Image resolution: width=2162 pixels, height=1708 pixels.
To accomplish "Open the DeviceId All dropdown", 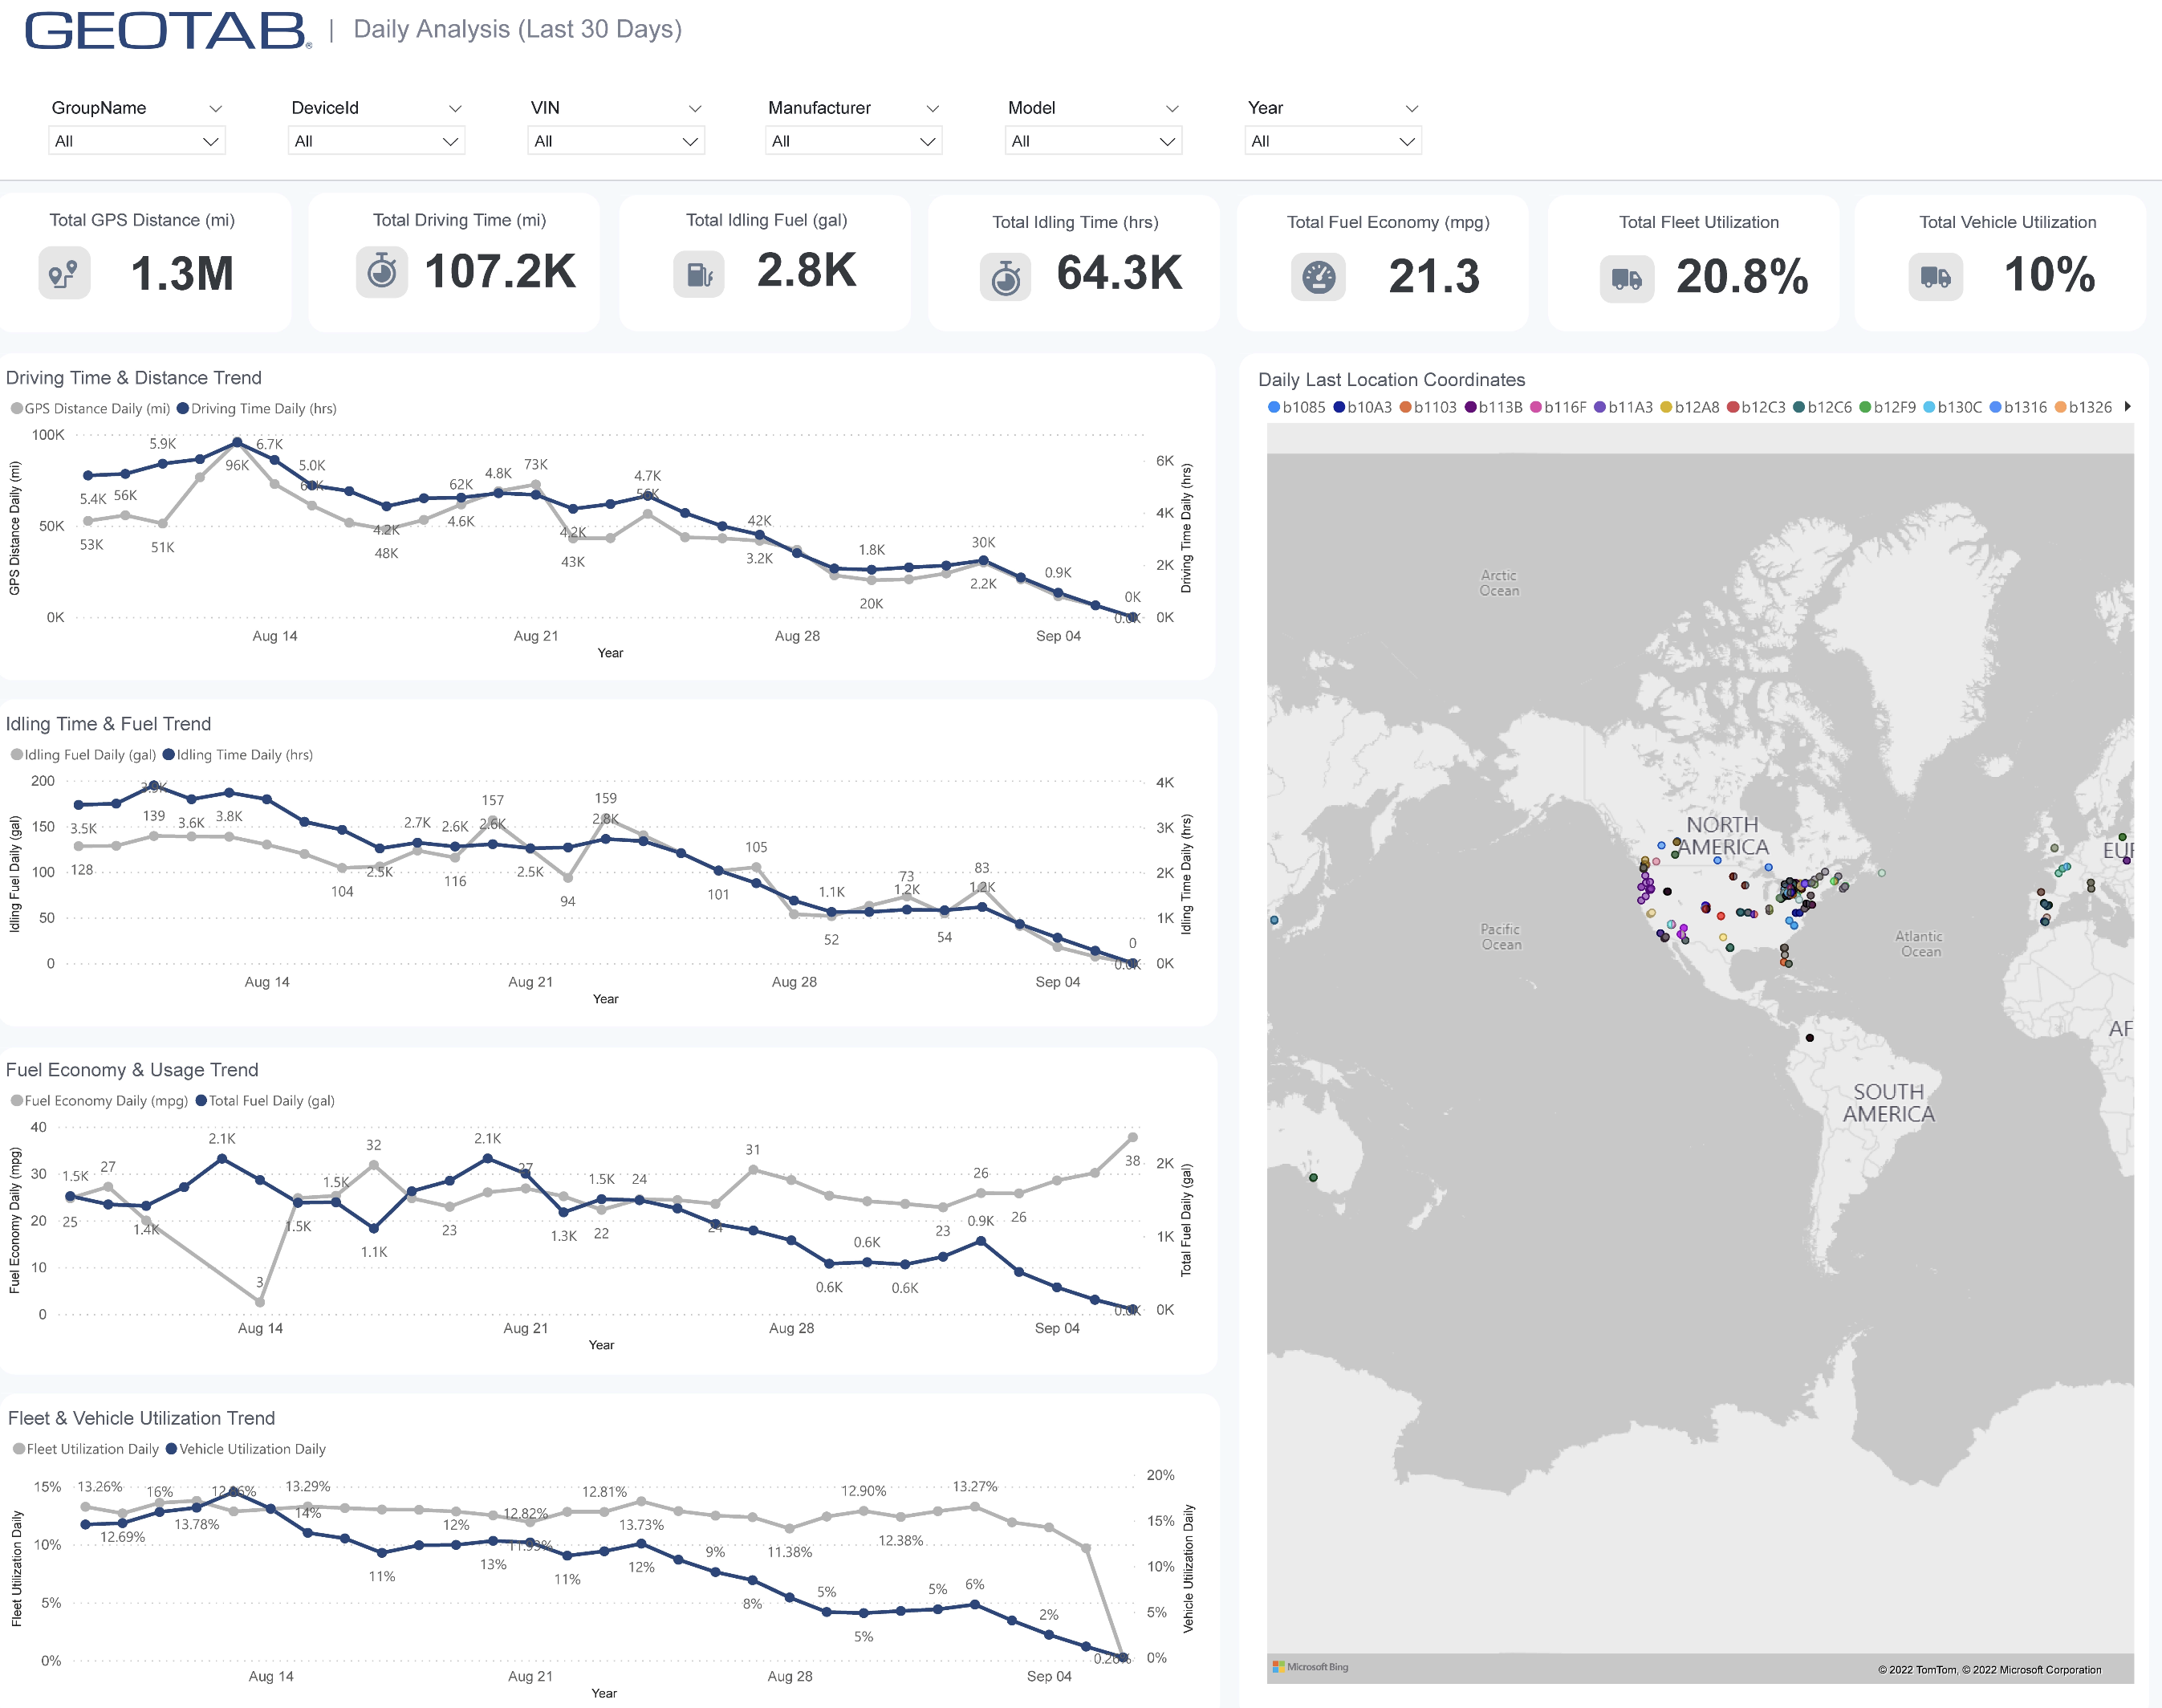I will click(377, 141).
